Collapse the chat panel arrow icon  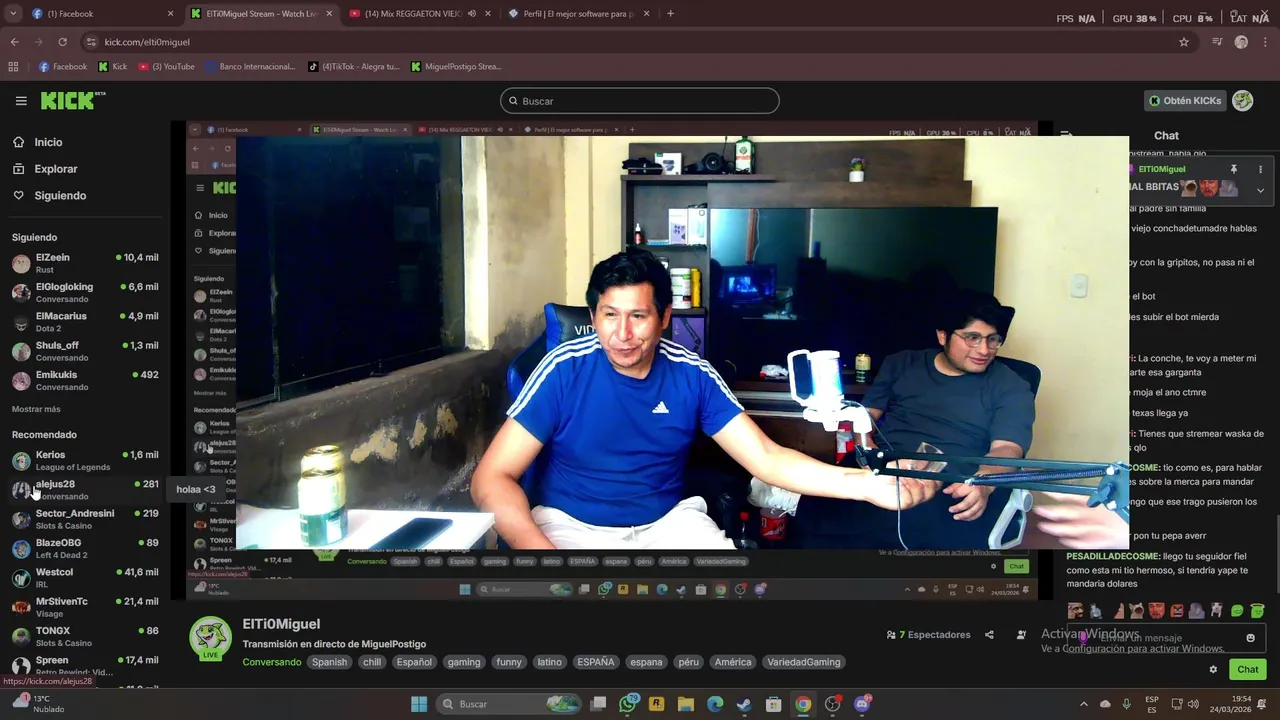click(x=1066, y=135)
